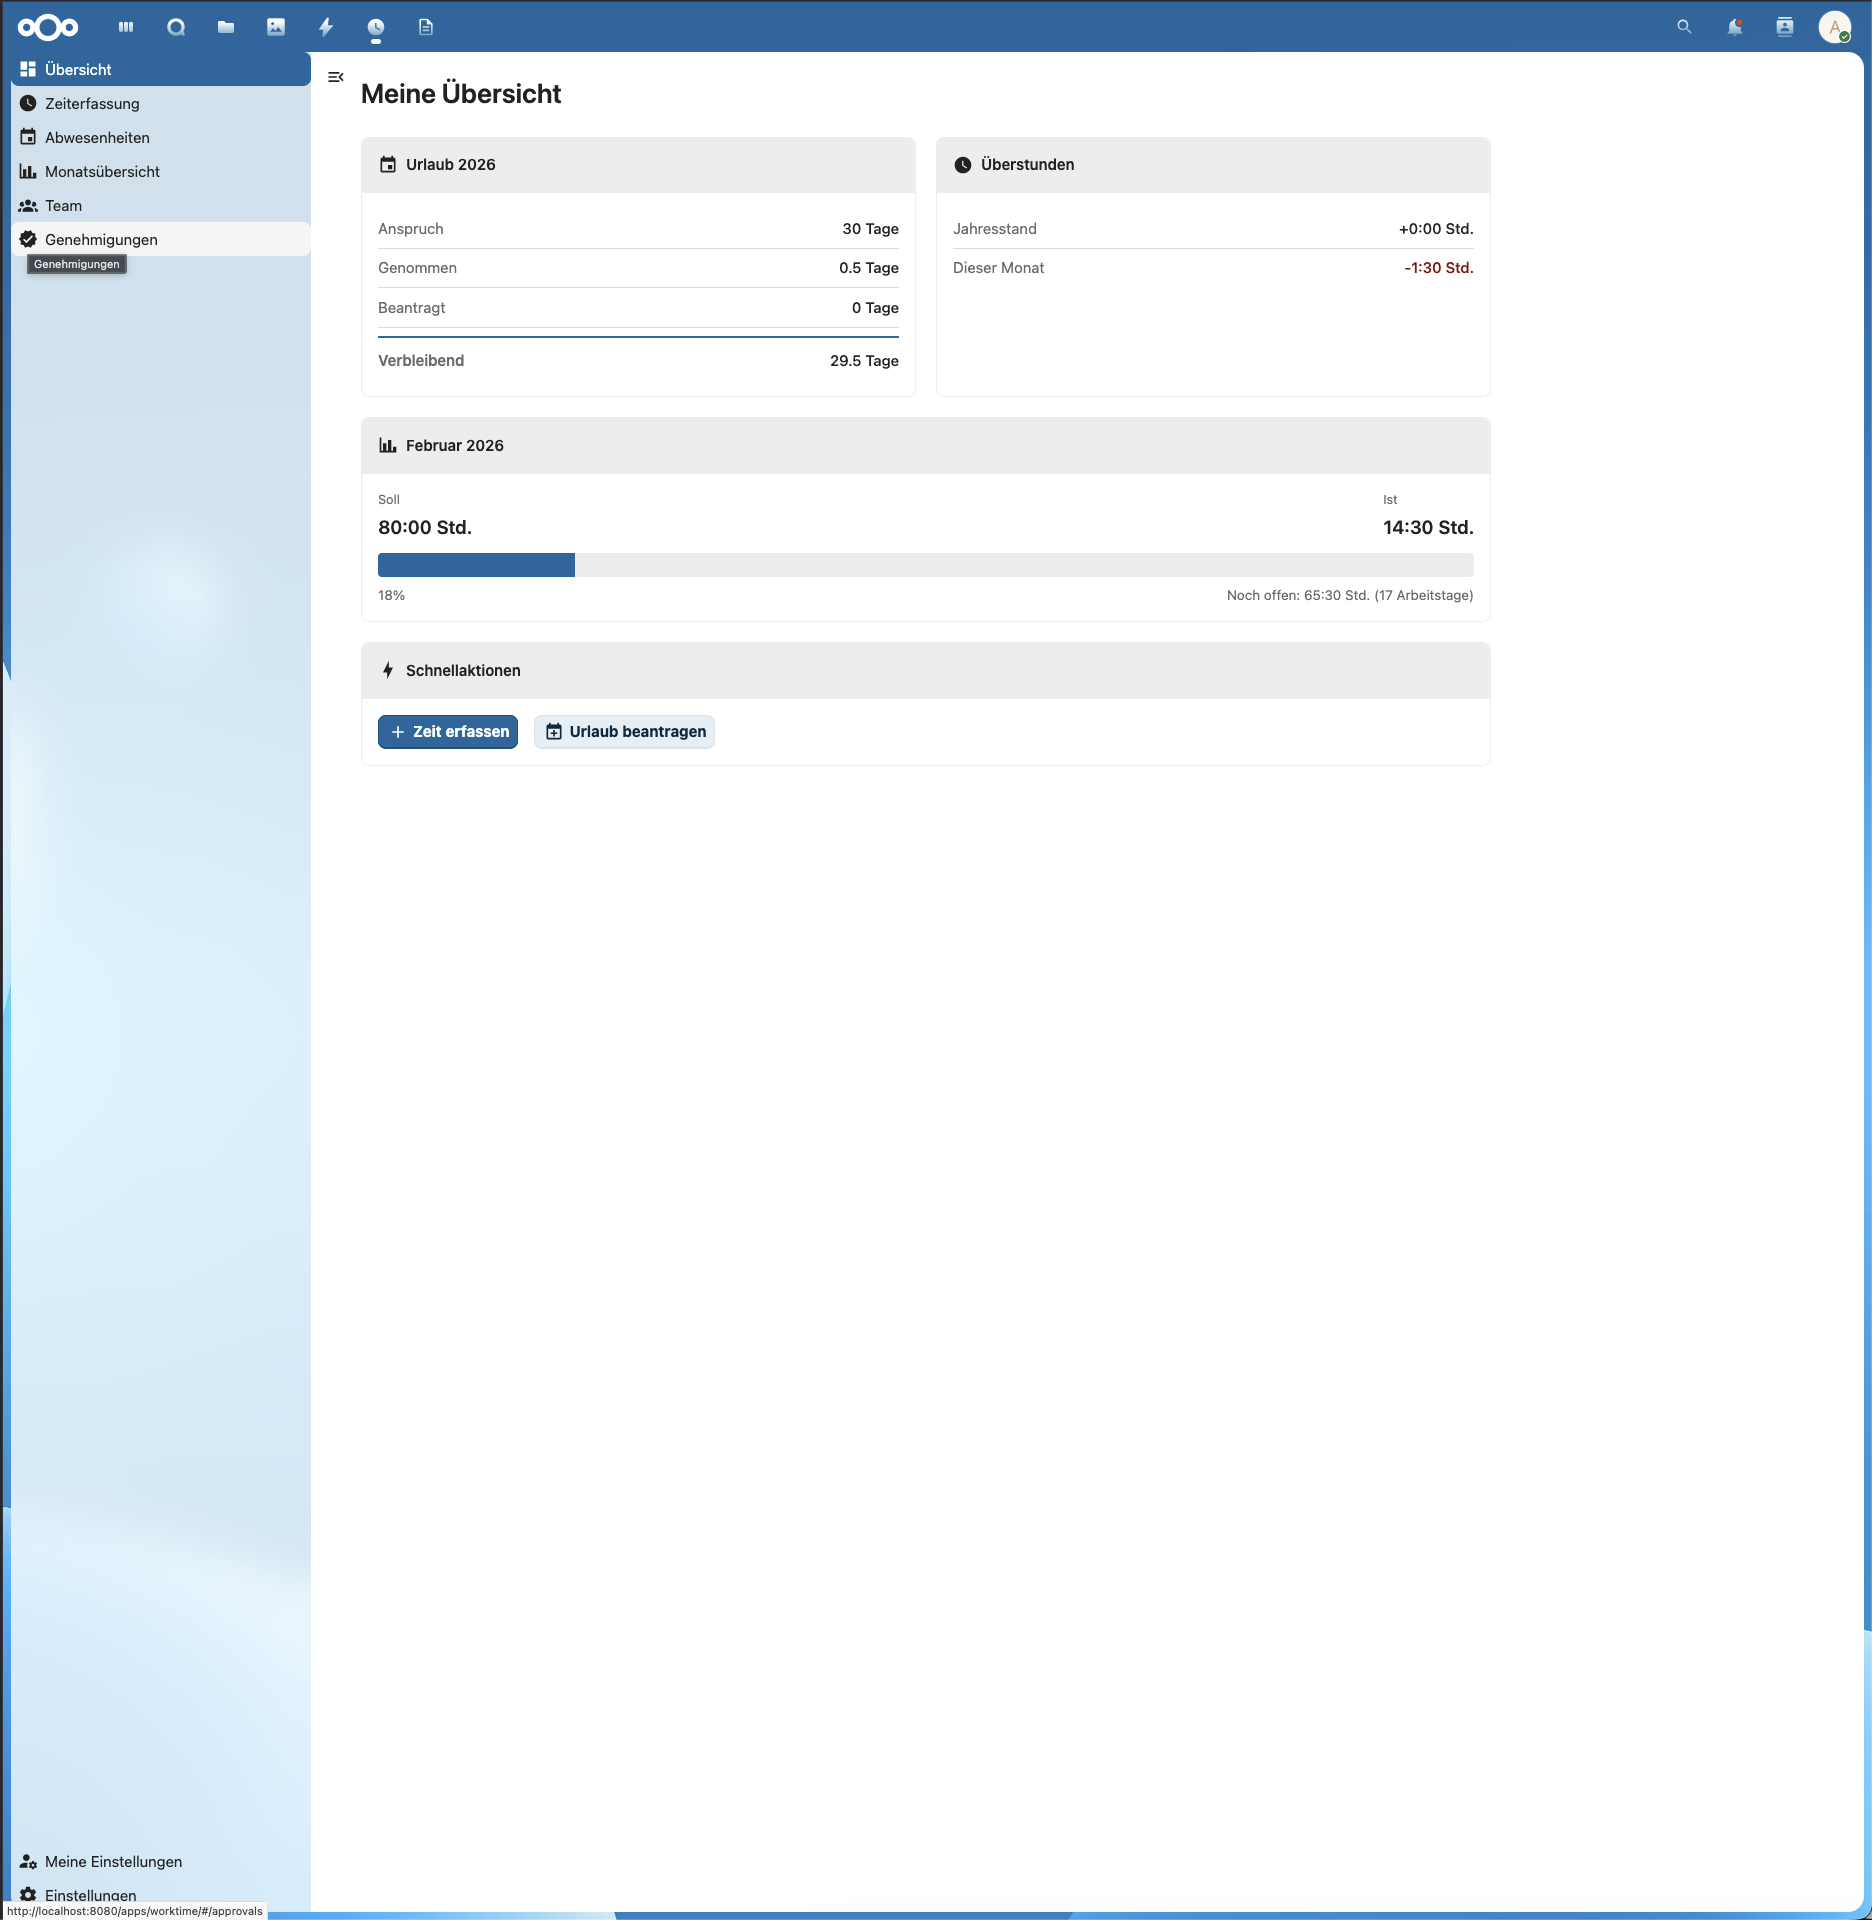Image resolution: width=1872 pixels, height=1920 pixels.
Task: Click the Team people icon in the sidebar
Action: click(x=28, y=205)
